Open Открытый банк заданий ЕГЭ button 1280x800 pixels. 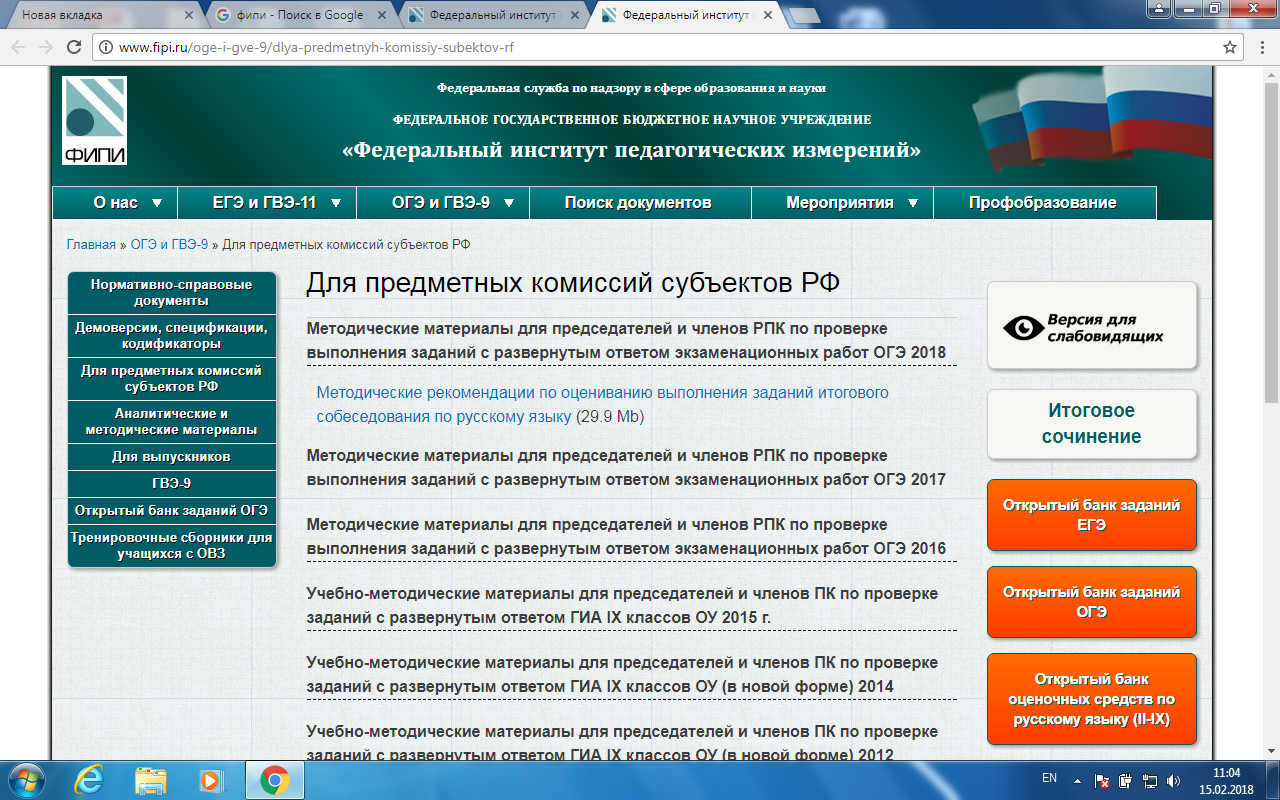coord(1091,515)
